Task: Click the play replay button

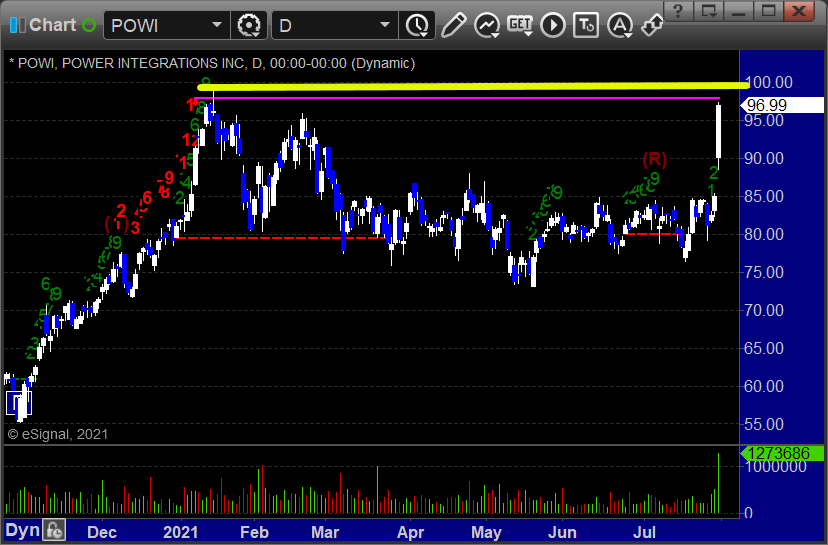Action: (x=553, y=25)
